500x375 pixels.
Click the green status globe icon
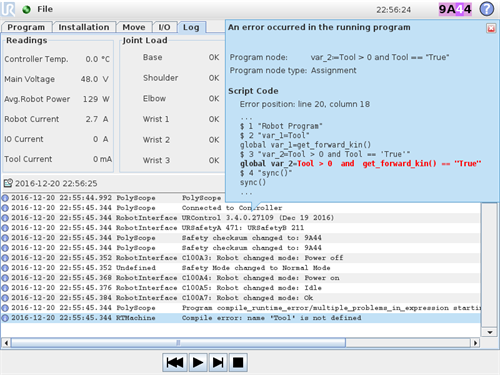coord(26,9)
